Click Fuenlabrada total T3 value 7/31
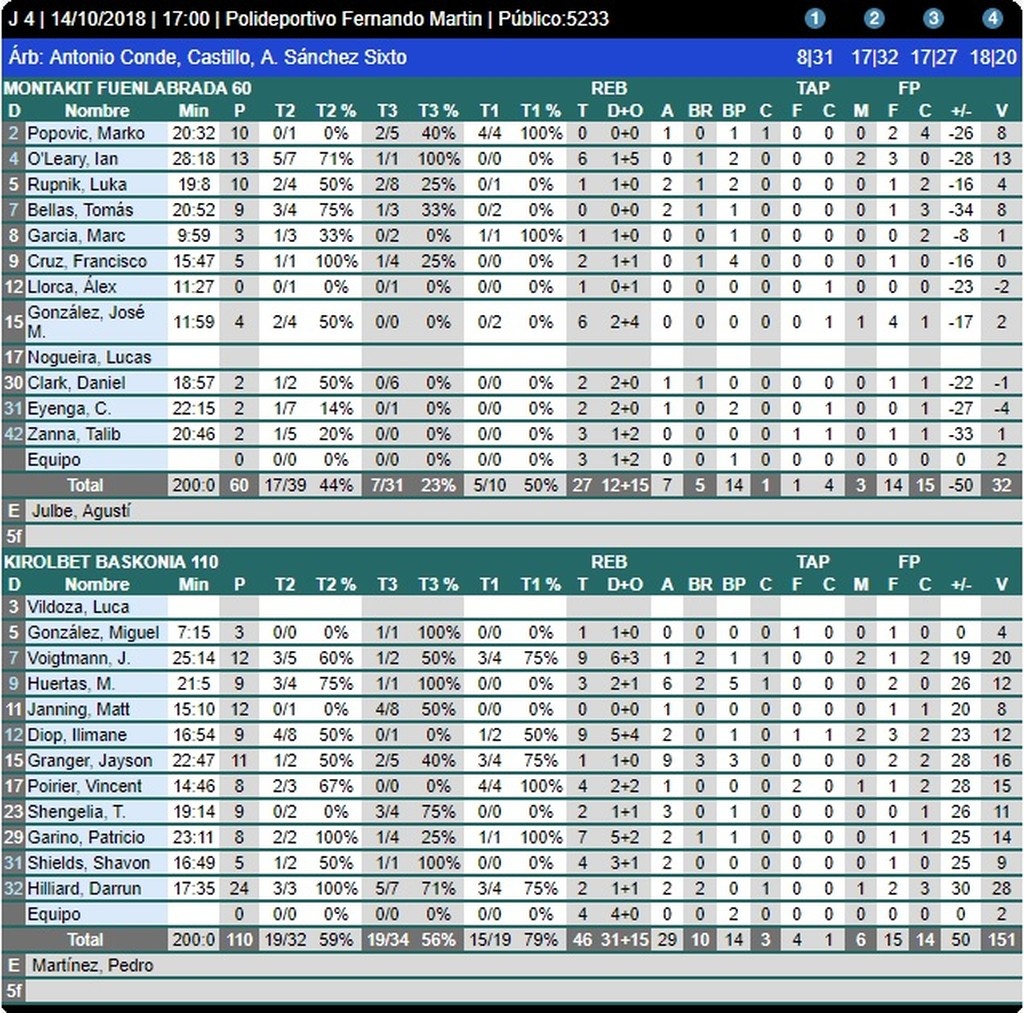 (x=387, y=485)
